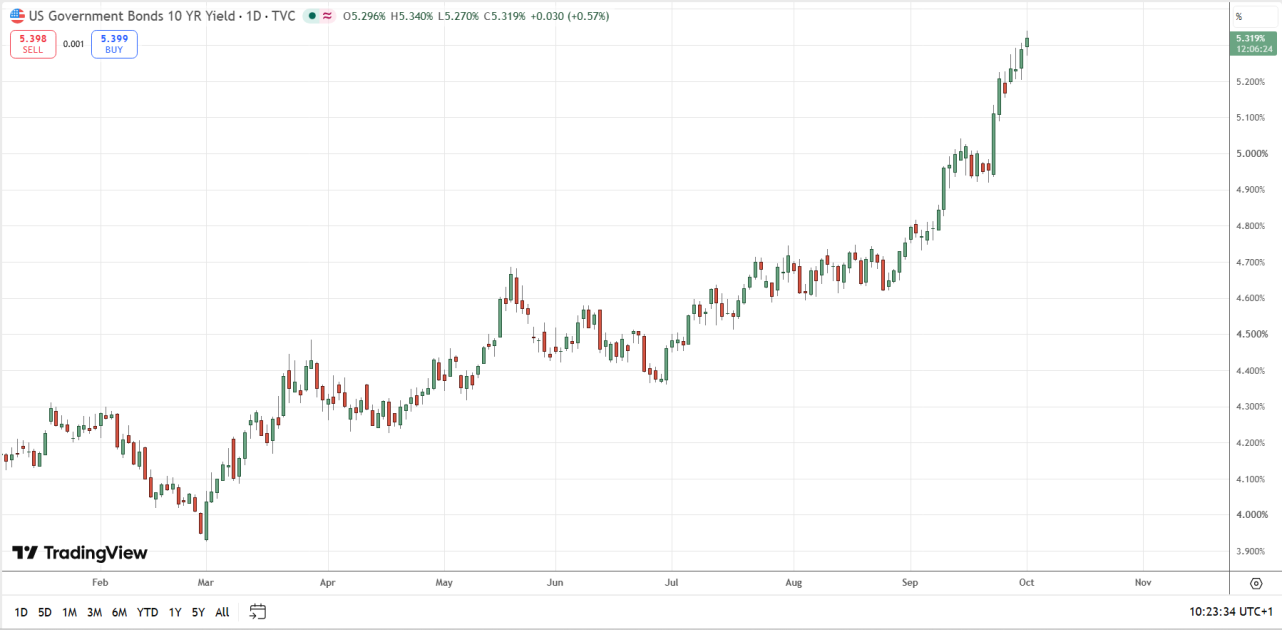1282x630 pixels.
Task: Select the 1Y time range
Action: pos(175,612)
